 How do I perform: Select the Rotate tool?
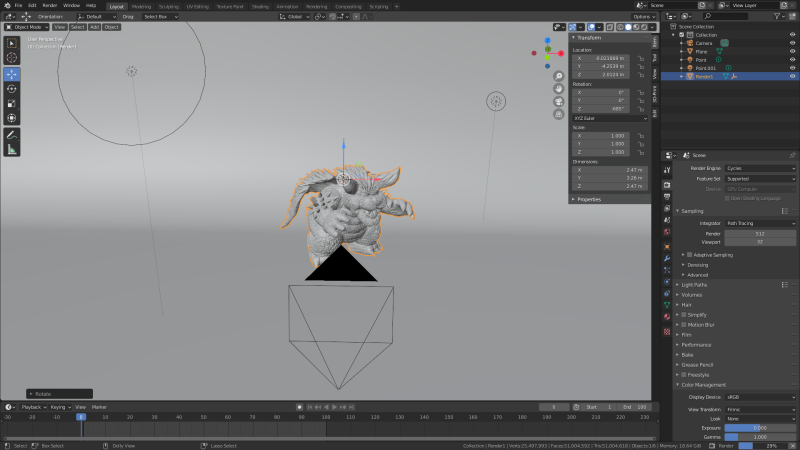pos(12,88)
